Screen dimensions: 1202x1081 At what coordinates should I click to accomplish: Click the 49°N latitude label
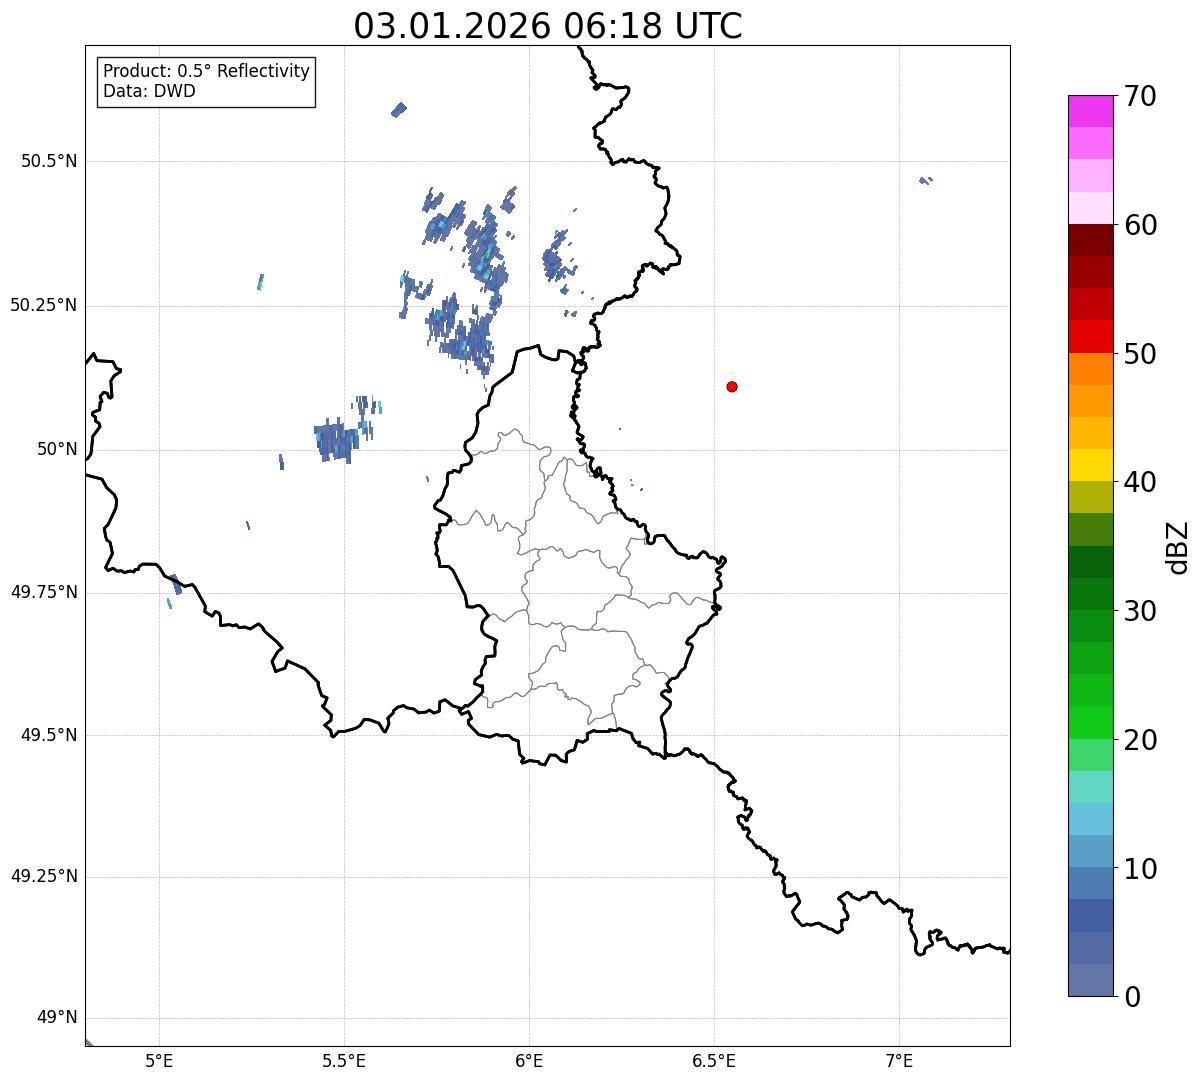pos(57,1017)
